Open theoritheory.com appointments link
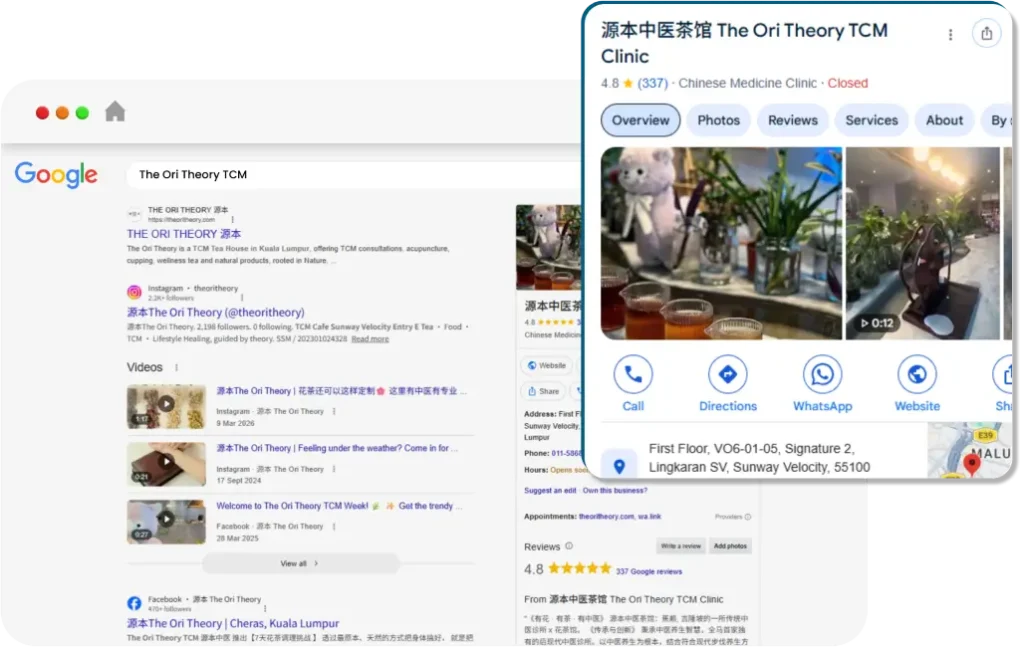1024x647 pixels. pos(606,516)
